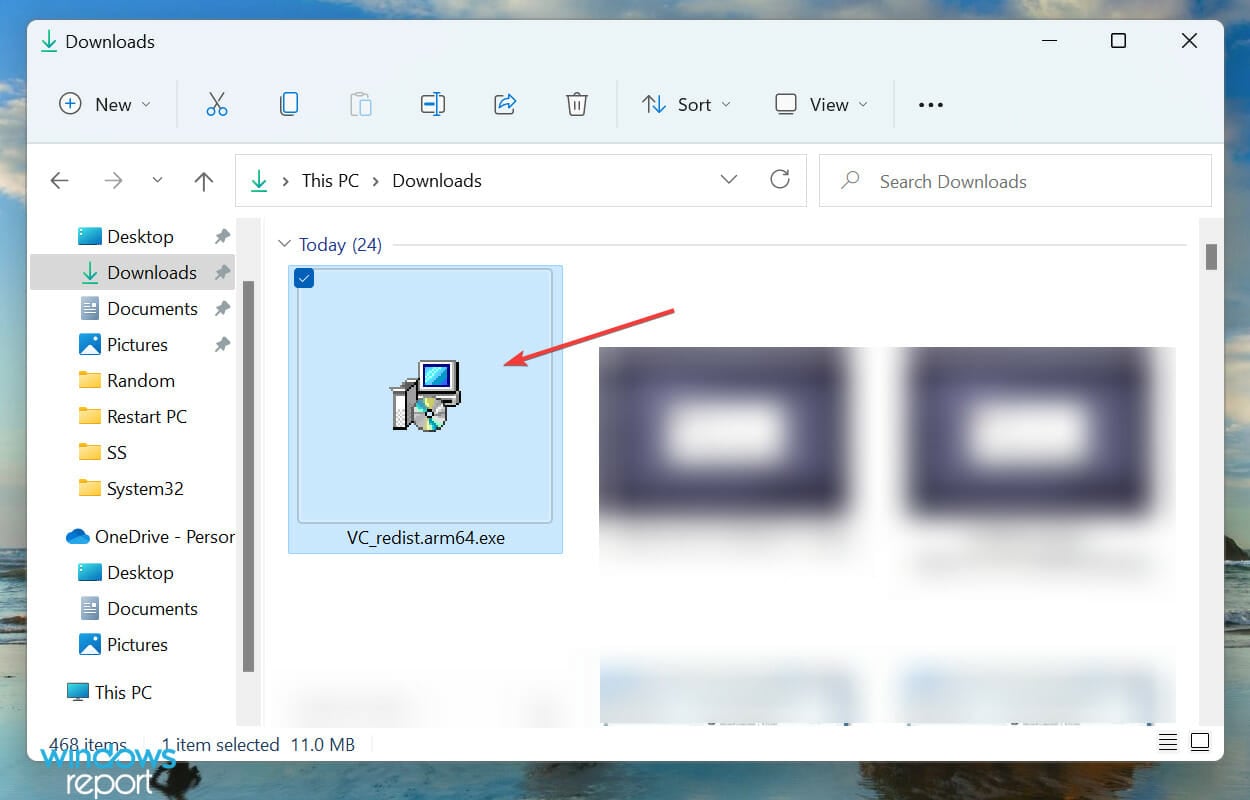Screen dimensions: 1250x800
Task: Click the Today (24) group header
Action: pyautogui.click(x=340, y=244)
